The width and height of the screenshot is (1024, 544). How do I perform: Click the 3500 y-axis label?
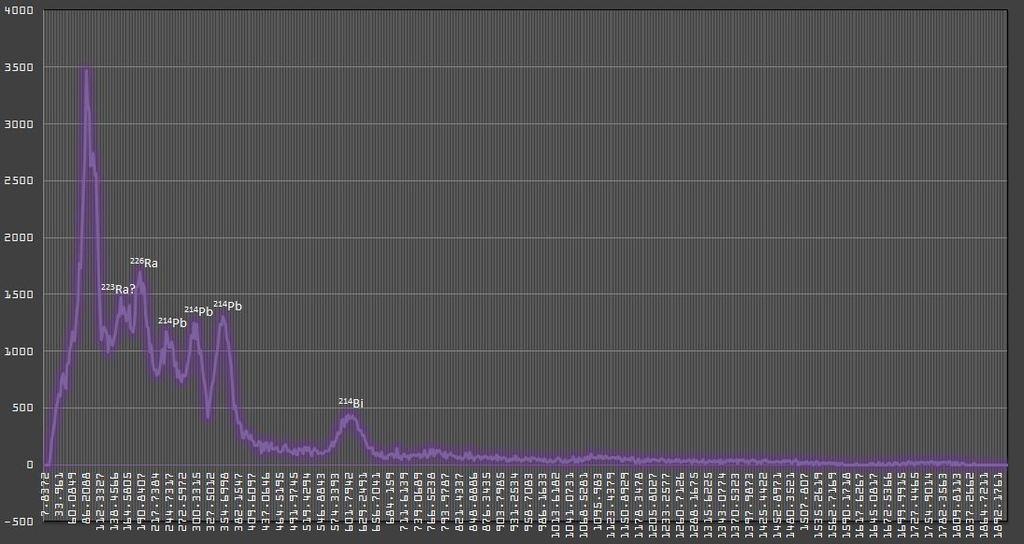coord(20,68)
